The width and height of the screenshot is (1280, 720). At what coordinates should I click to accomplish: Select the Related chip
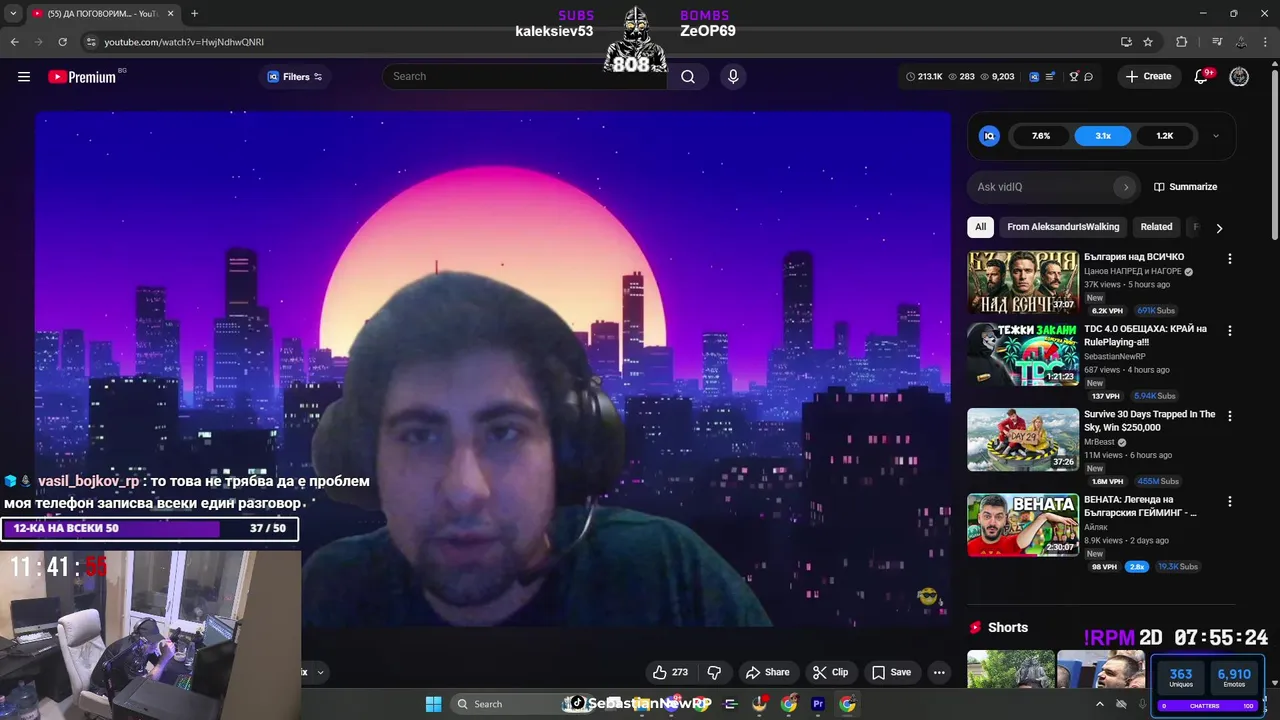tap(1156, 227)
